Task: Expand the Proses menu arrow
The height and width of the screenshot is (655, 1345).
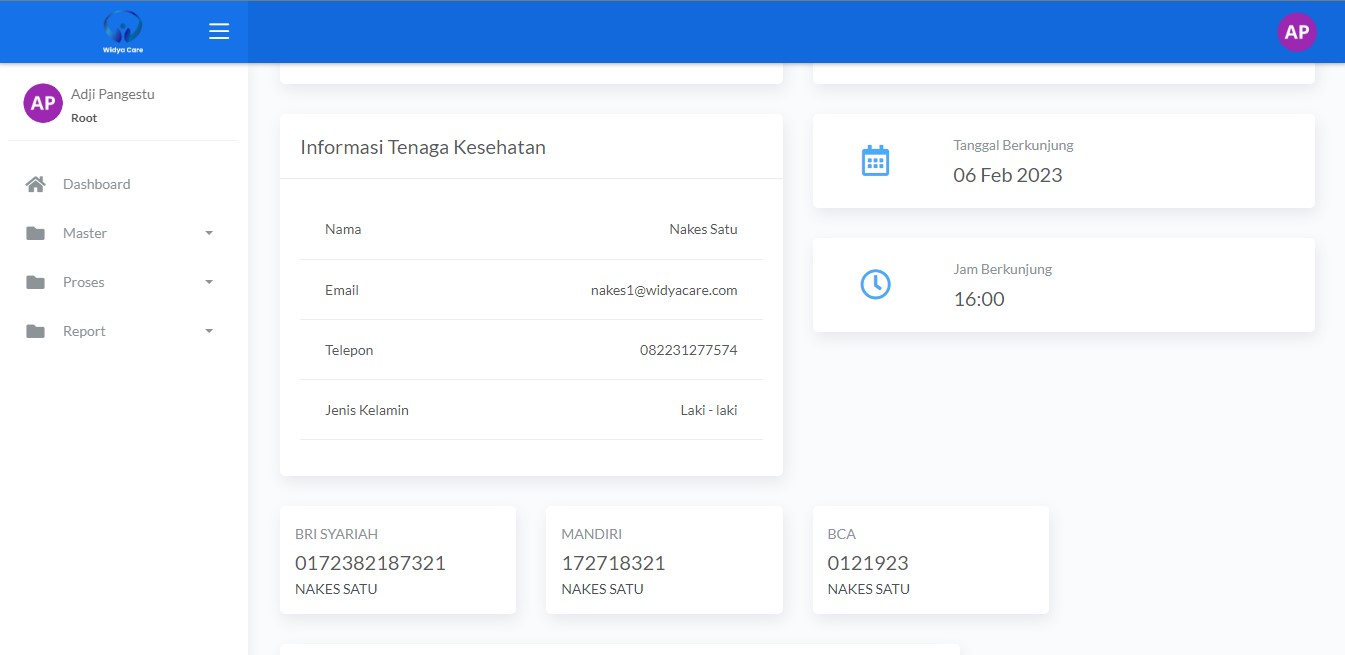Action: coord(209,282)
